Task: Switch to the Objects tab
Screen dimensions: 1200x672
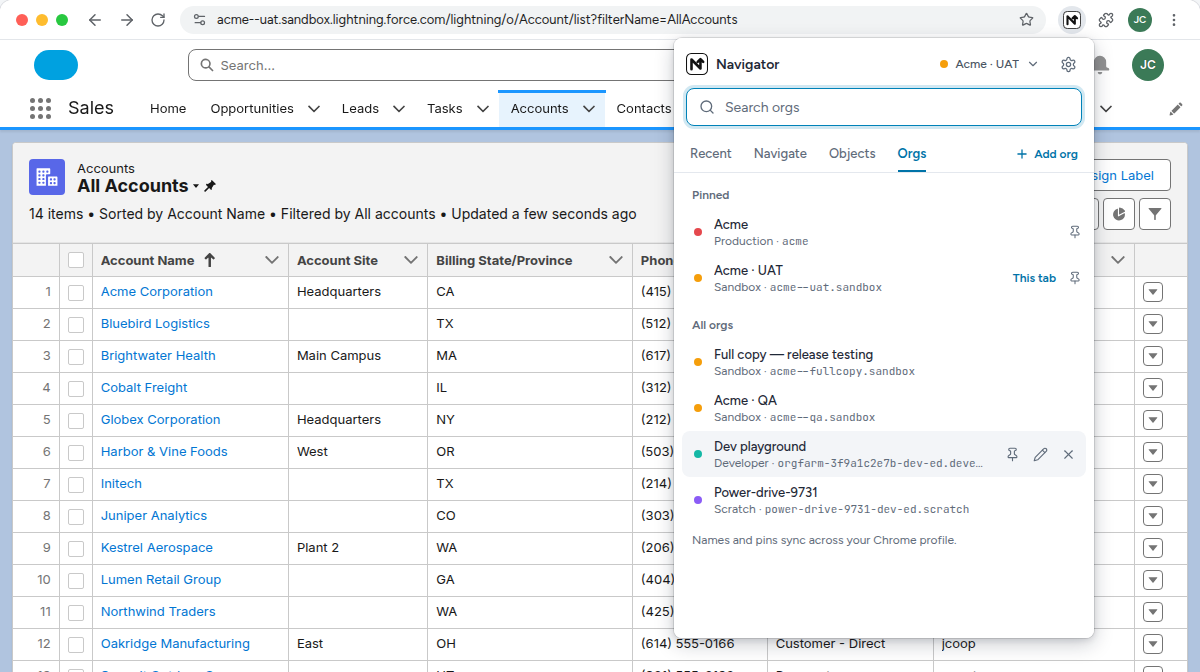Action: [852, 154]
